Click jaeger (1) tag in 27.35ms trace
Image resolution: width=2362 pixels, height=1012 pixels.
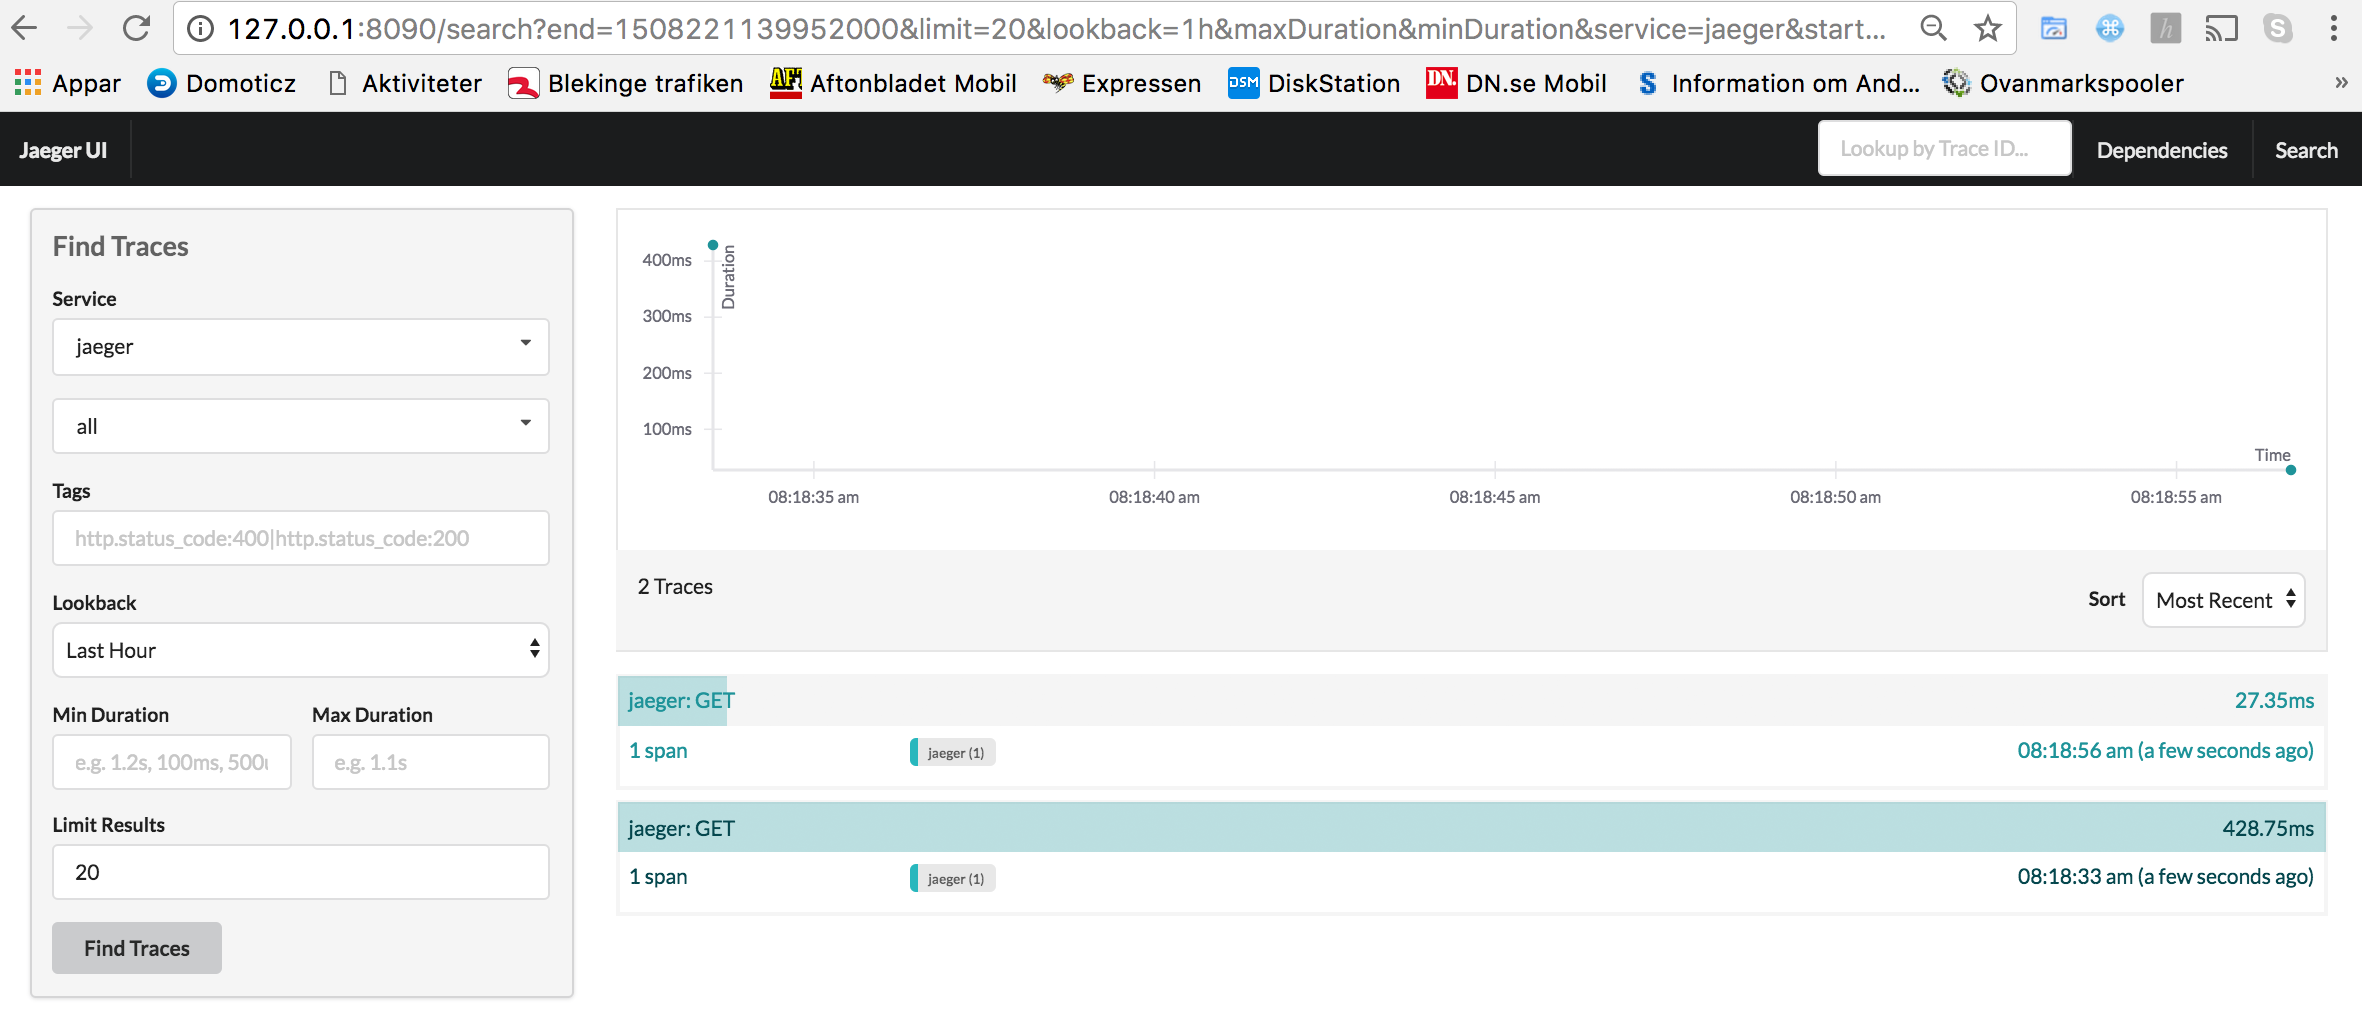pyautogui.click(x=953, y=752)
